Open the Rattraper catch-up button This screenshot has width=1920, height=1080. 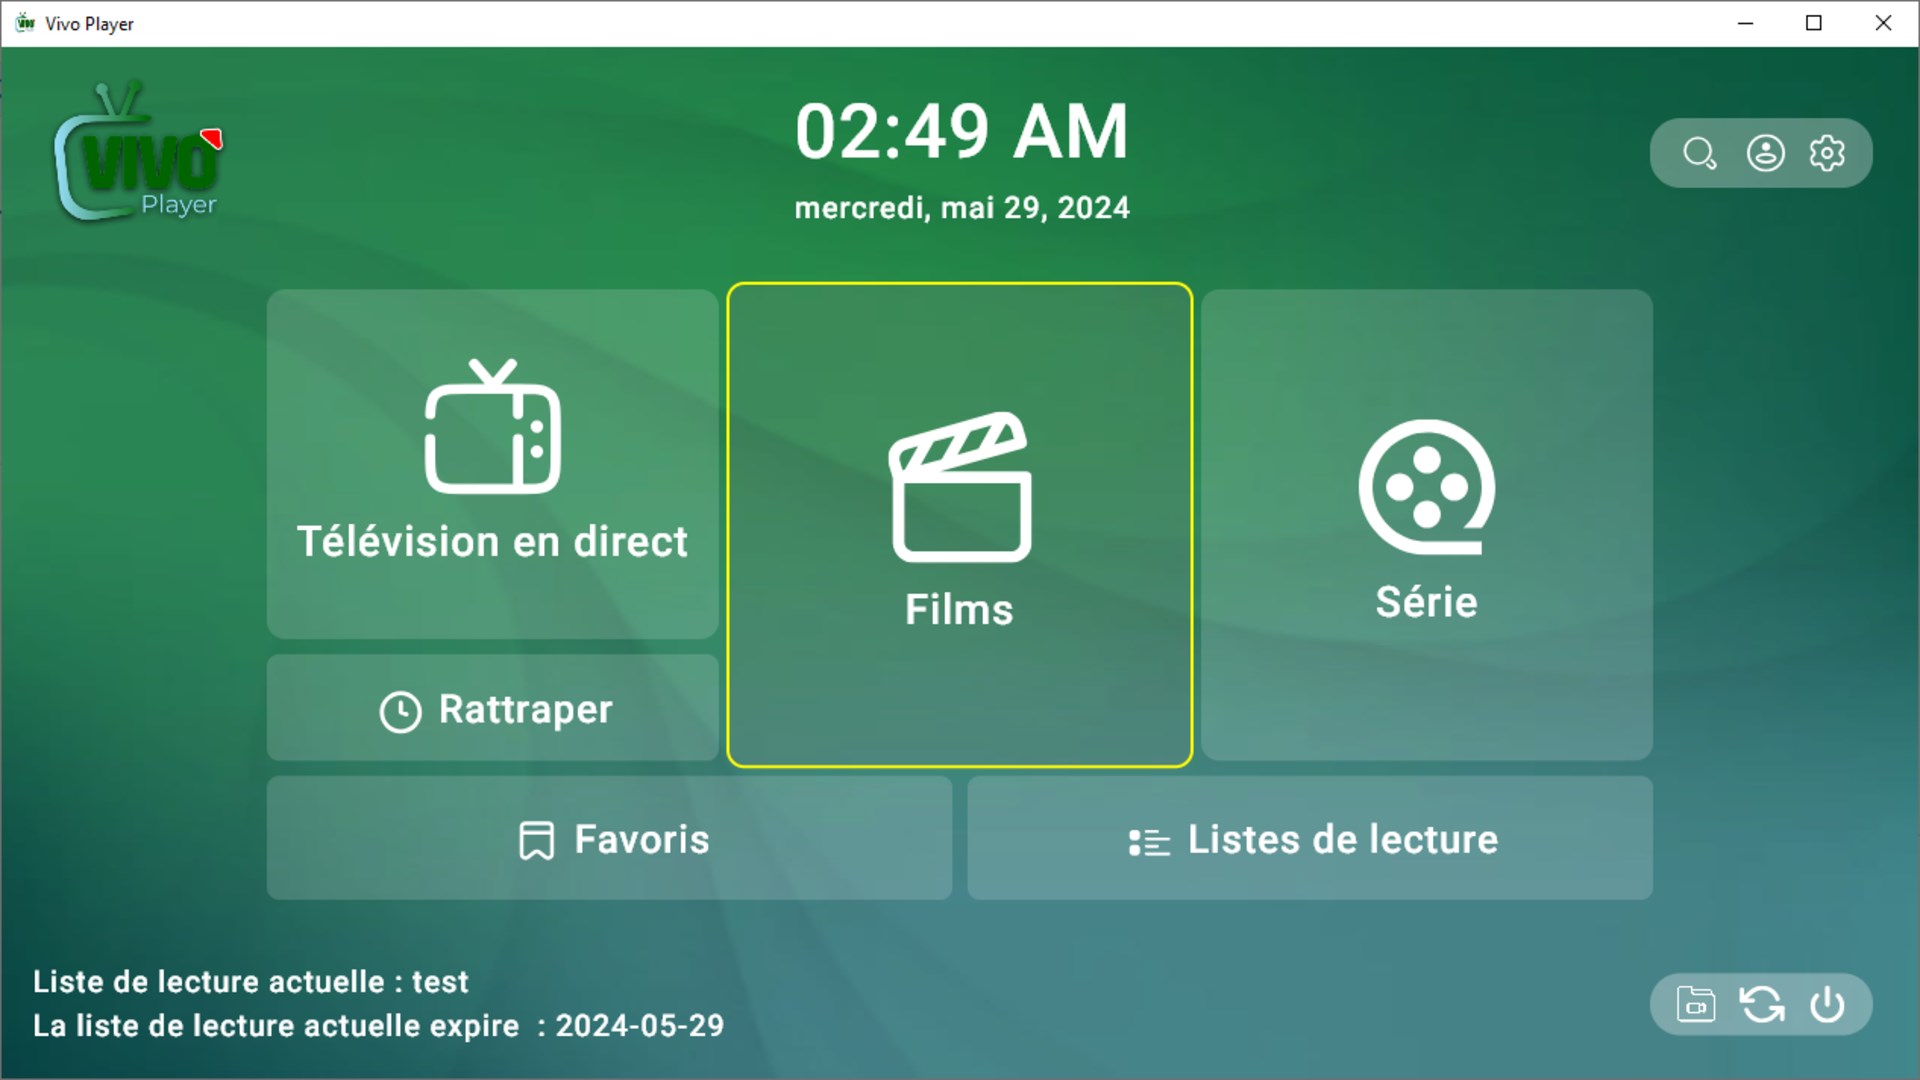(x=492, y=709)
